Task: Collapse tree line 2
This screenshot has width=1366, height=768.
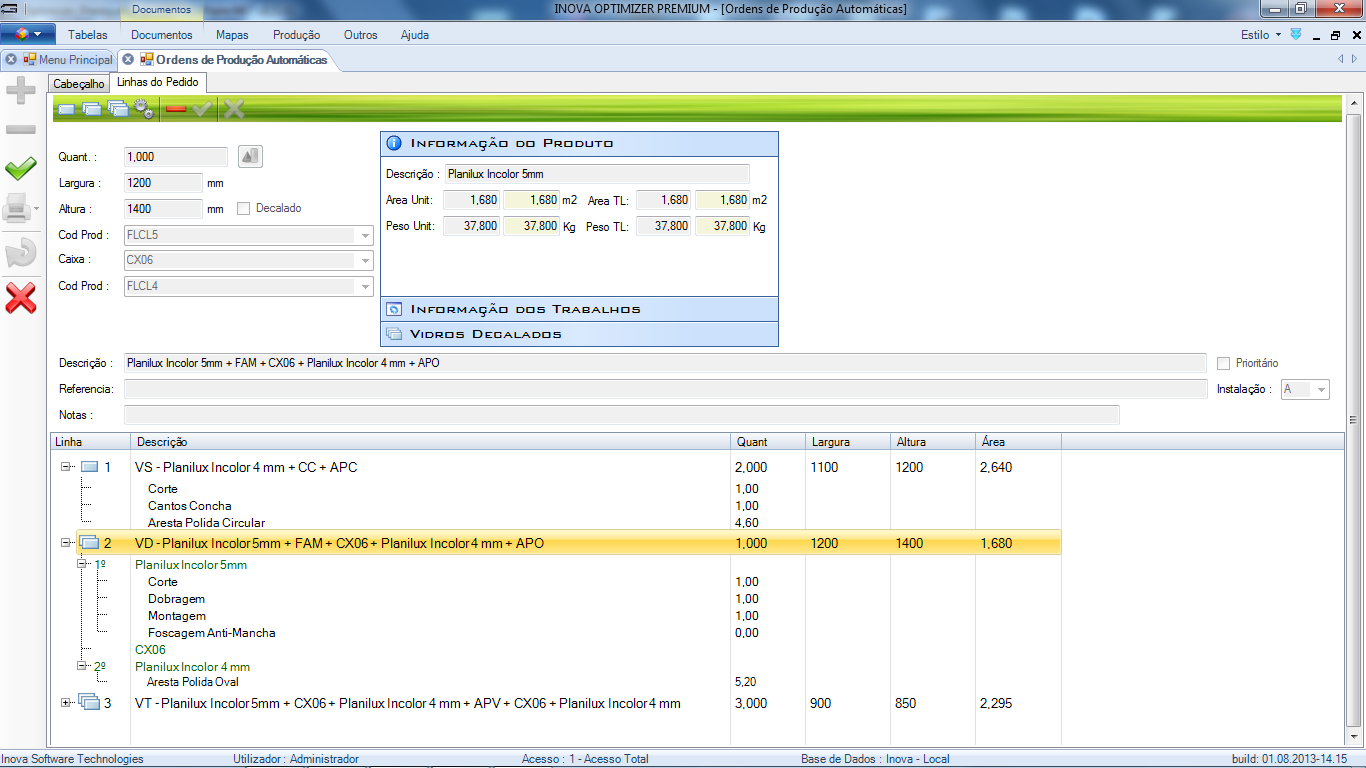Action: 66,543
